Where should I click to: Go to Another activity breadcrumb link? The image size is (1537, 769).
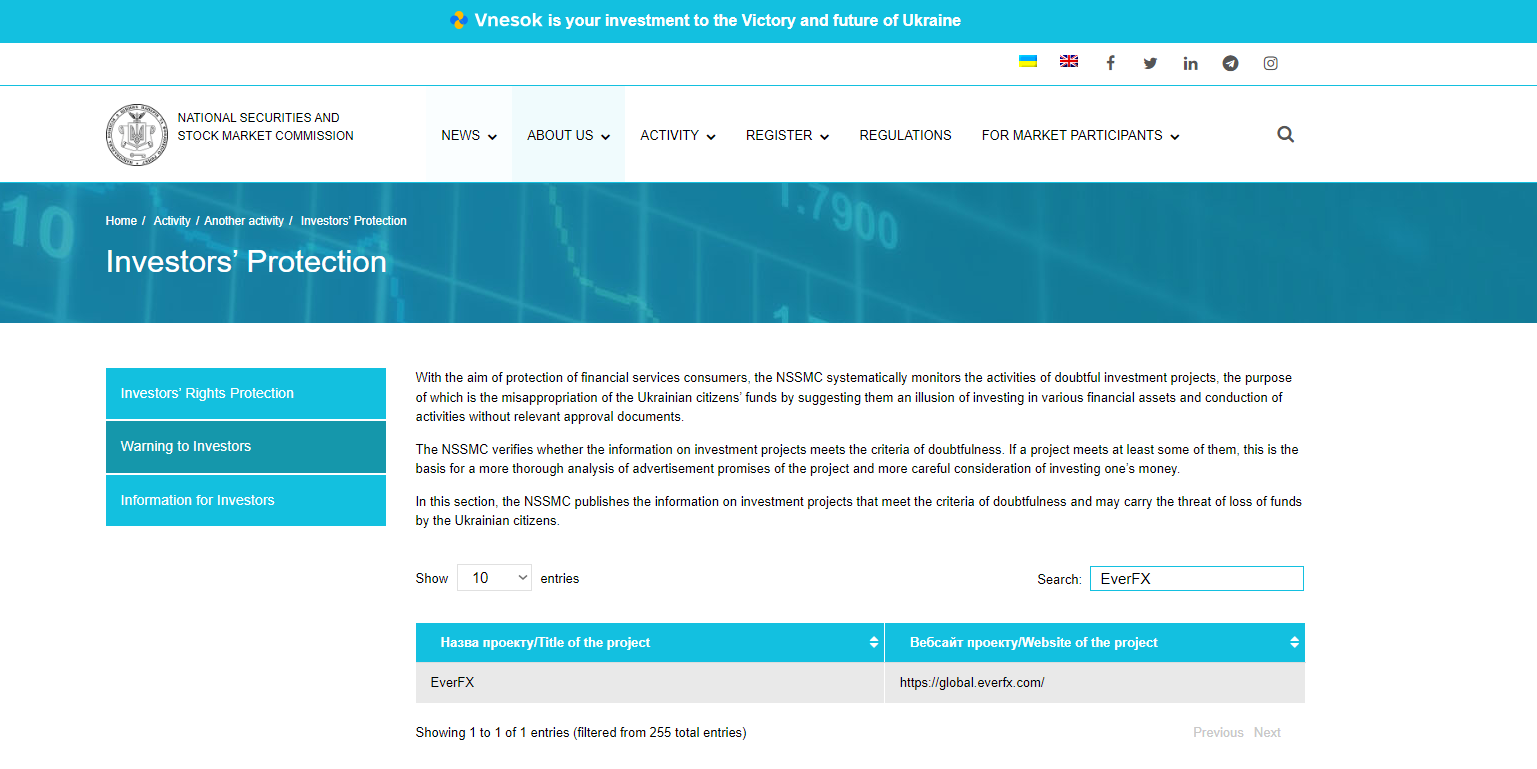click(x=244, y=221)
